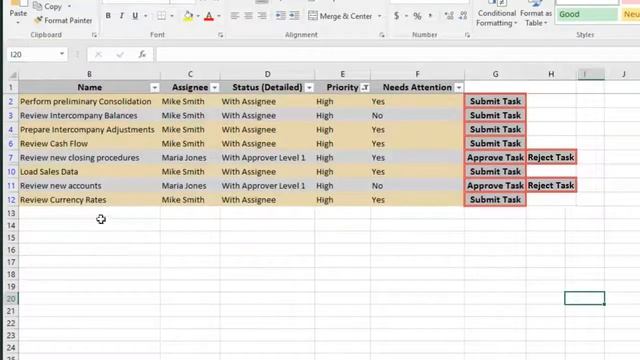640x360 pixels.
Task: Apply the Good cell style
Action: pyautogui.click(x=587, y=14)
